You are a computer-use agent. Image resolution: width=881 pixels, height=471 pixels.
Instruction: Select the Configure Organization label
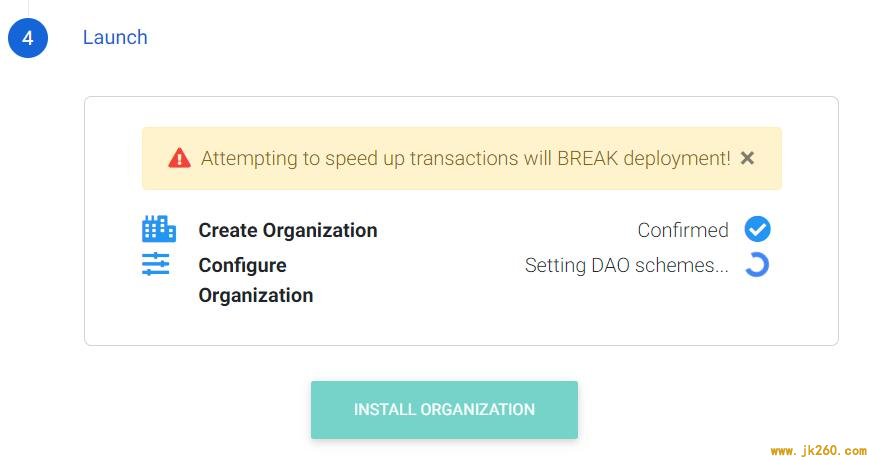[256, 280]
